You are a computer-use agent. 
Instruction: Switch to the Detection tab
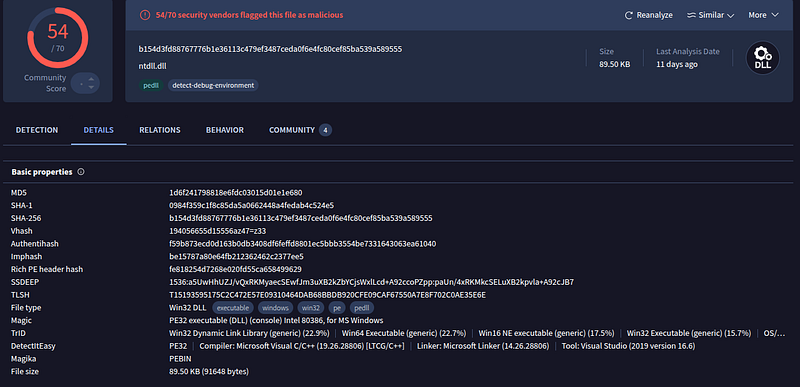(x=37, y=130)
